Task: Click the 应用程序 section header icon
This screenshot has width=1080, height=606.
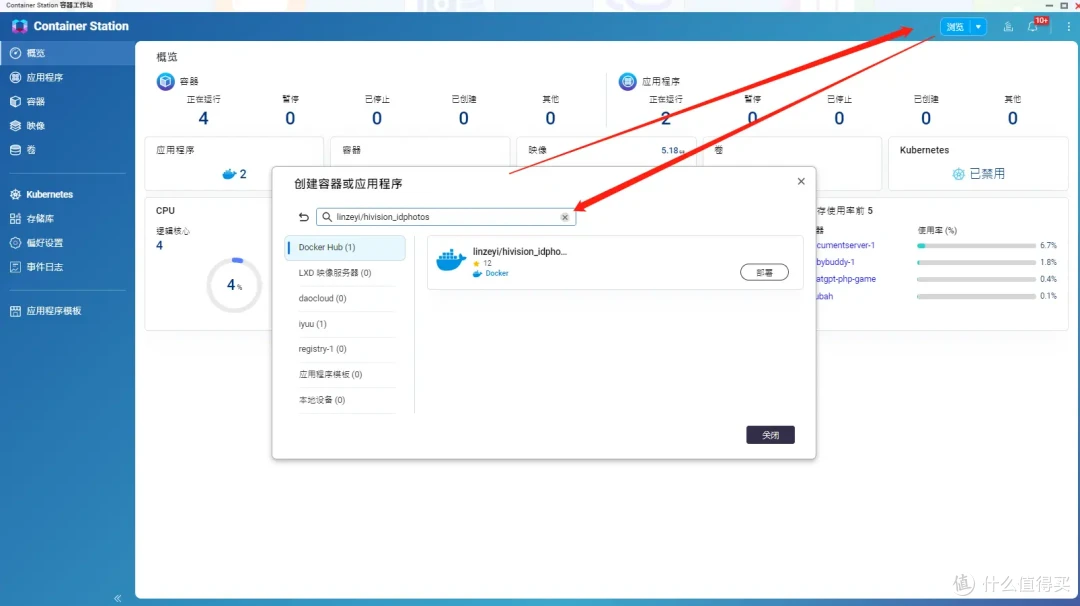Action: [627, 81]
